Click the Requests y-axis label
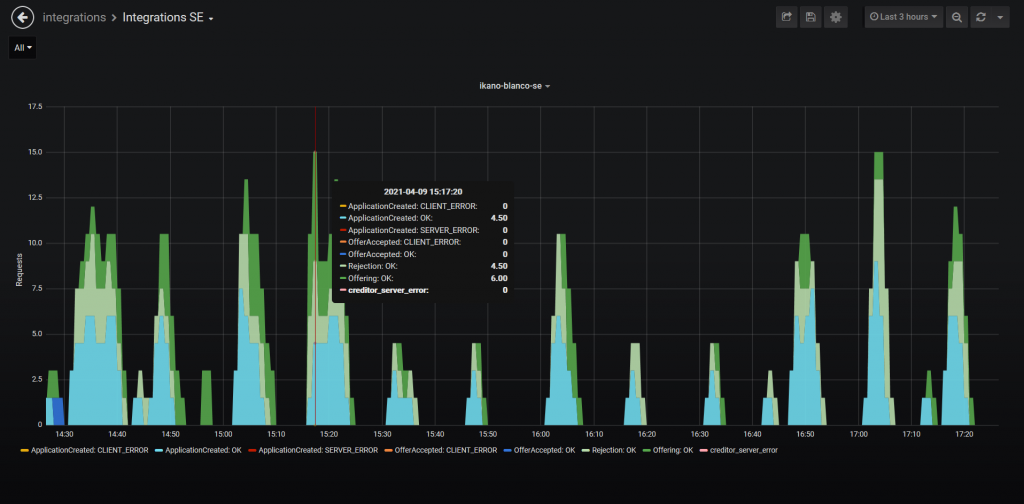Screen dimensions: 1024x504 (x=19, y=270)
